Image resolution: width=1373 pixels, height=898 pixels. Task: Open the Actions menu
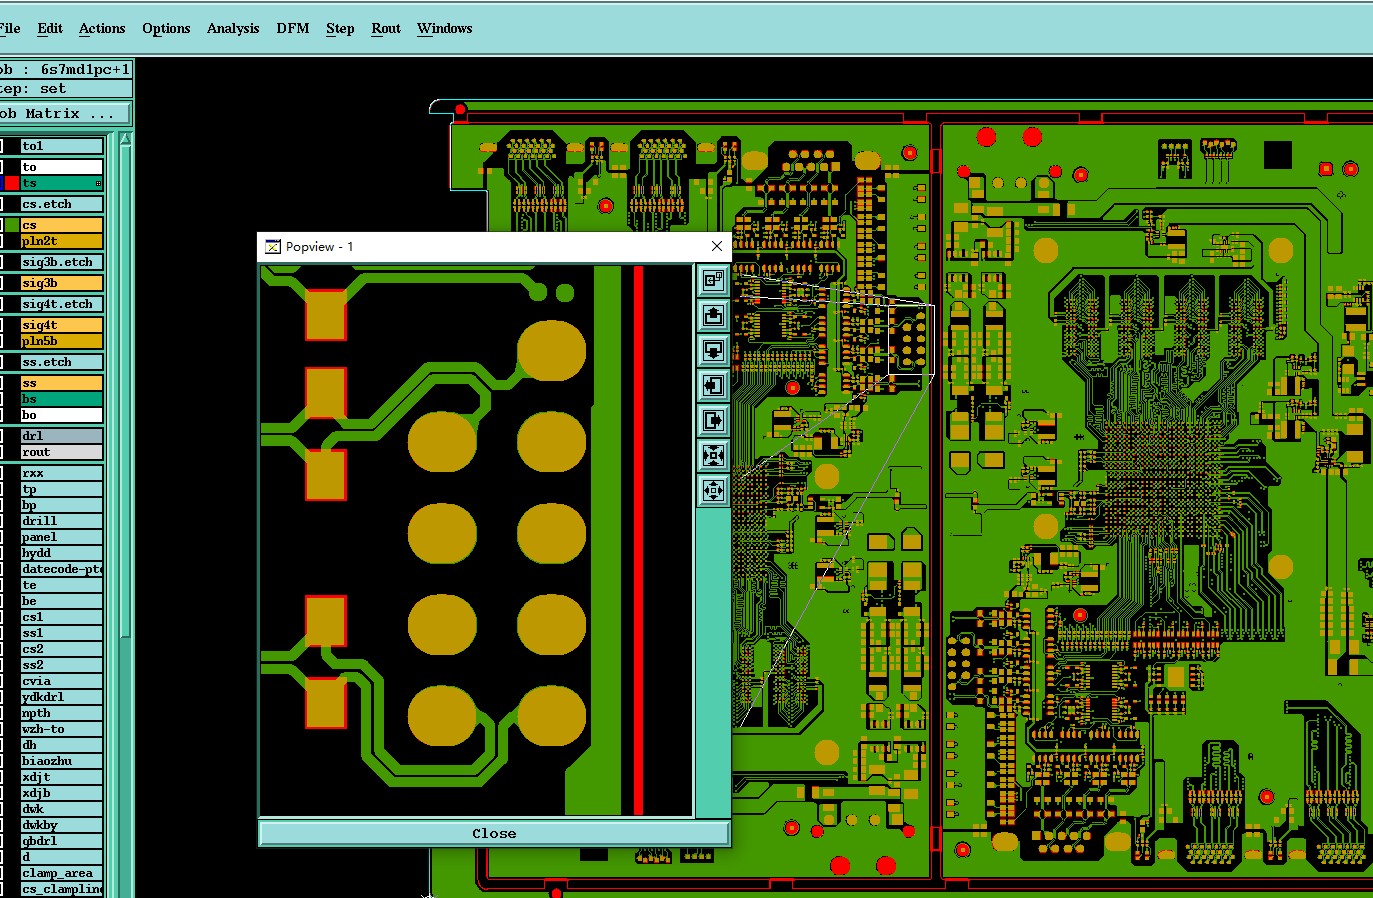tap(102, 28)
